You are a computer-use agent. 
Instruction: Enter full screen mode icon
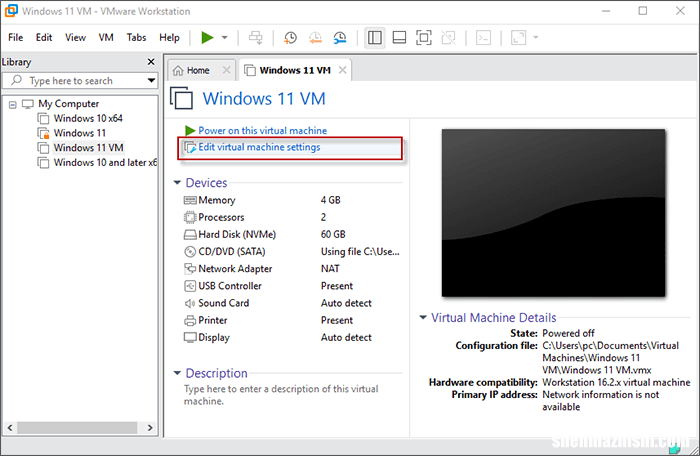click(x=424, y=38)
